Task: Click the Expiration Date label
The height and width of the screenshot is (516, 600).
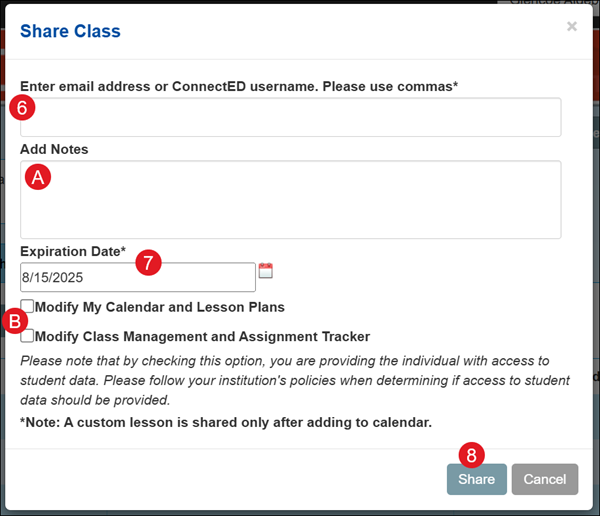Action: pyautogui.click(x=73, y=250)
